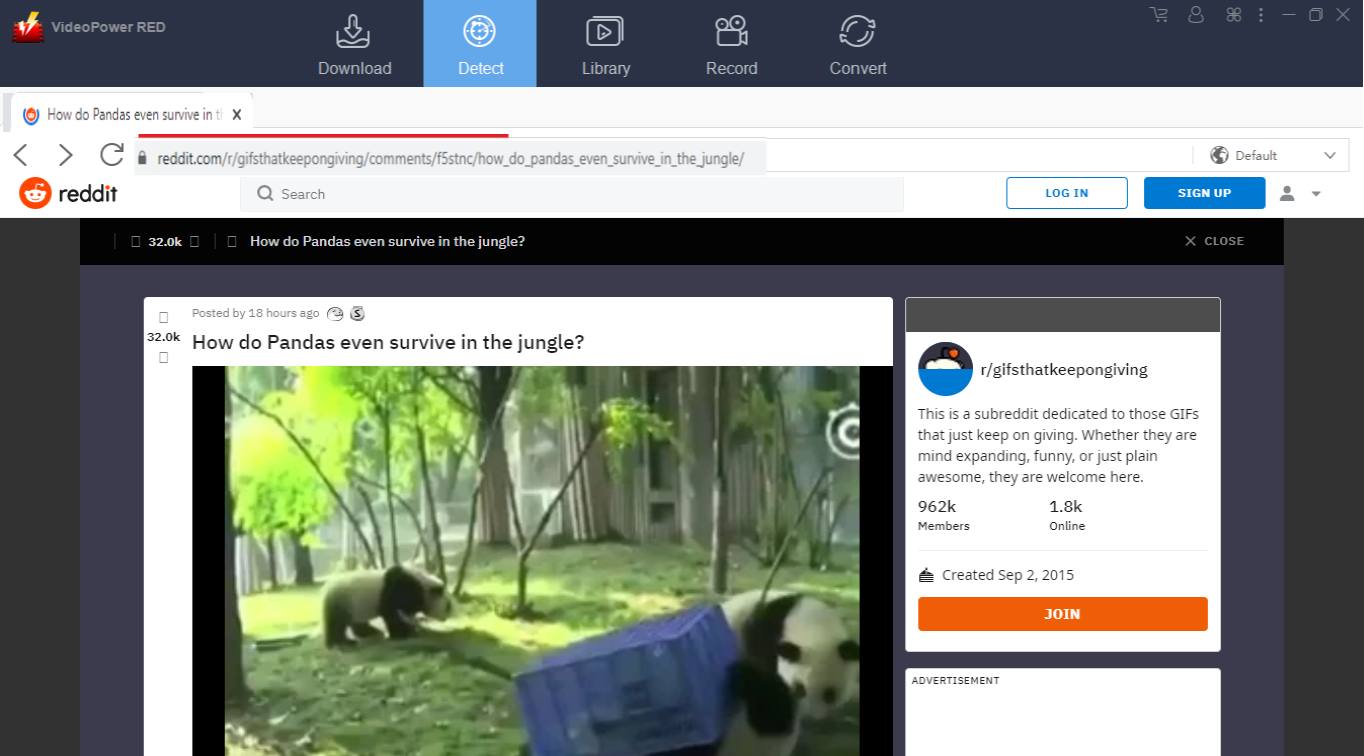Close the 'How do Pandas' browser tab

point(237,115)
